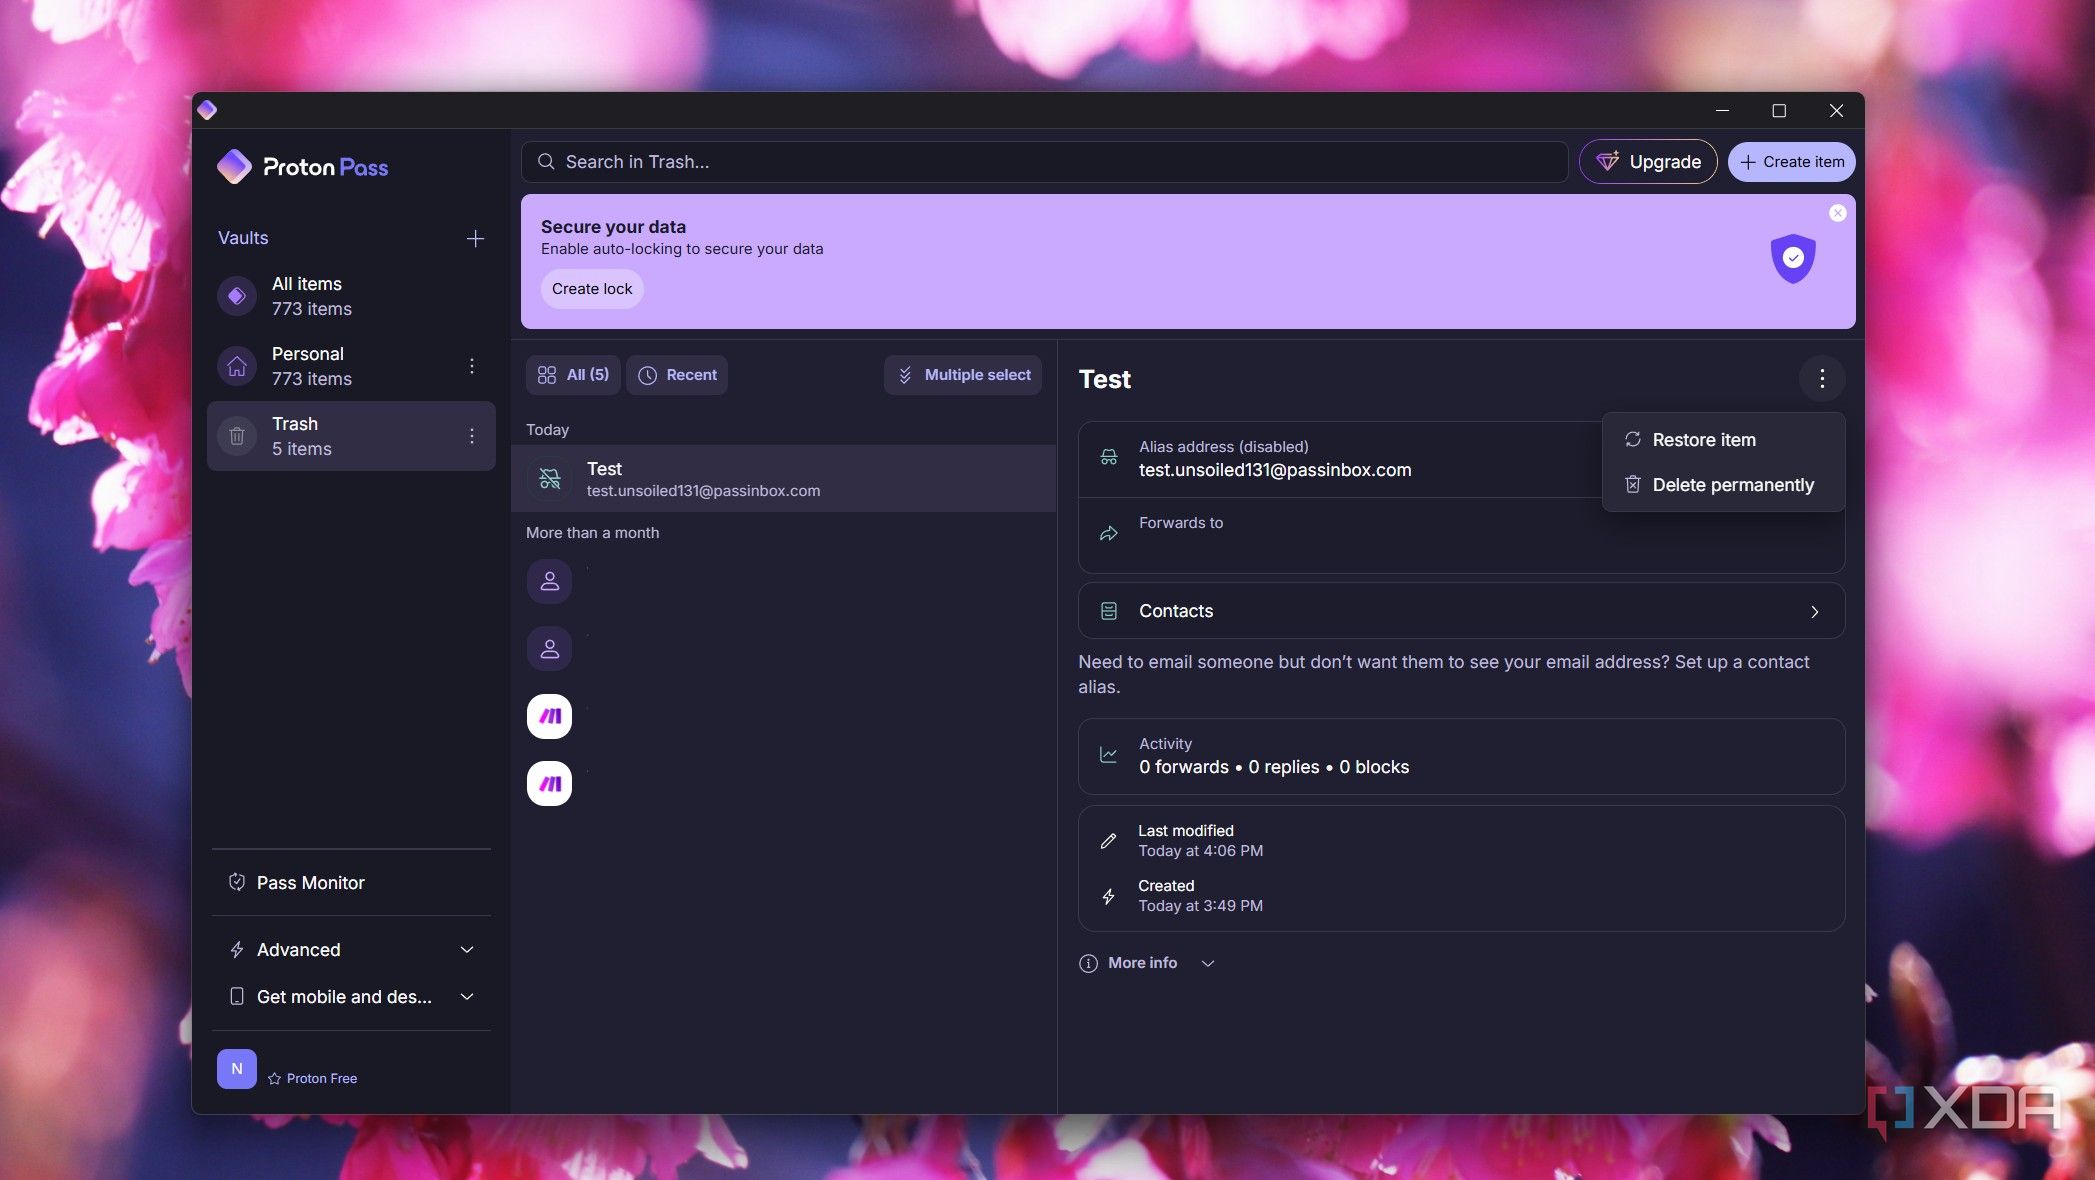Open the All items vault
Screen dimensions: 2095x1180
[x=351, y=296]
